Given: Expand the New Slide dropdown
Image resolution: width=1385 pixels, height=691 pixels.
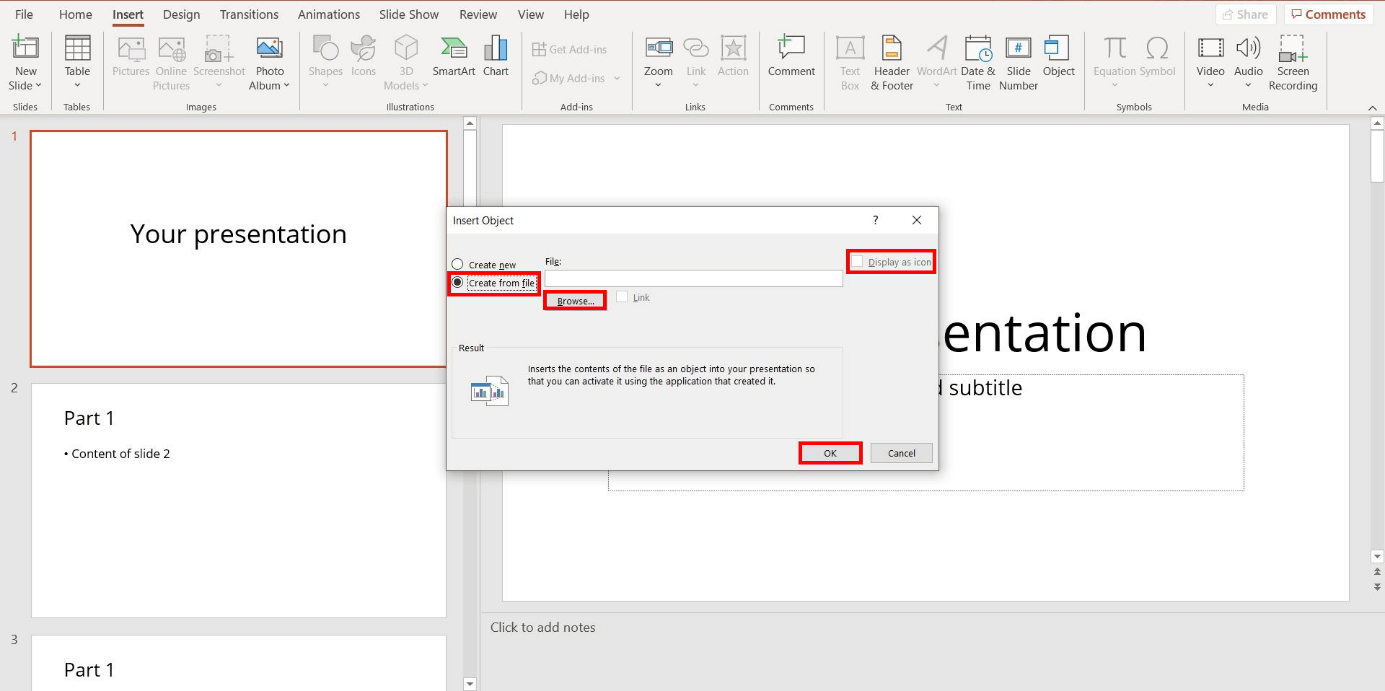Looking at the screenshot, I should point(26,86).
